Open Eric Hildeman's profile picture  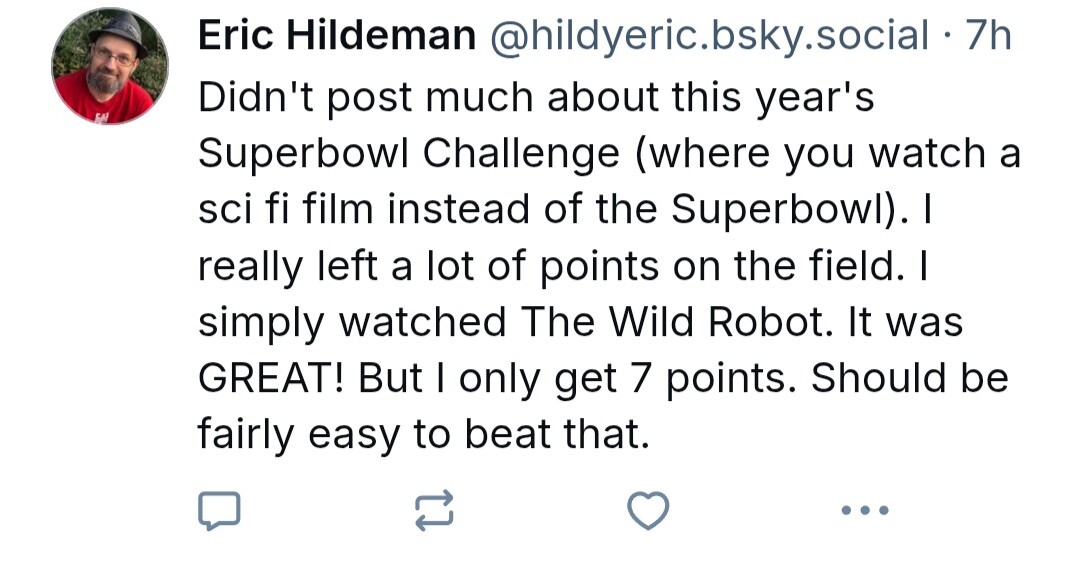click(110, 66)
